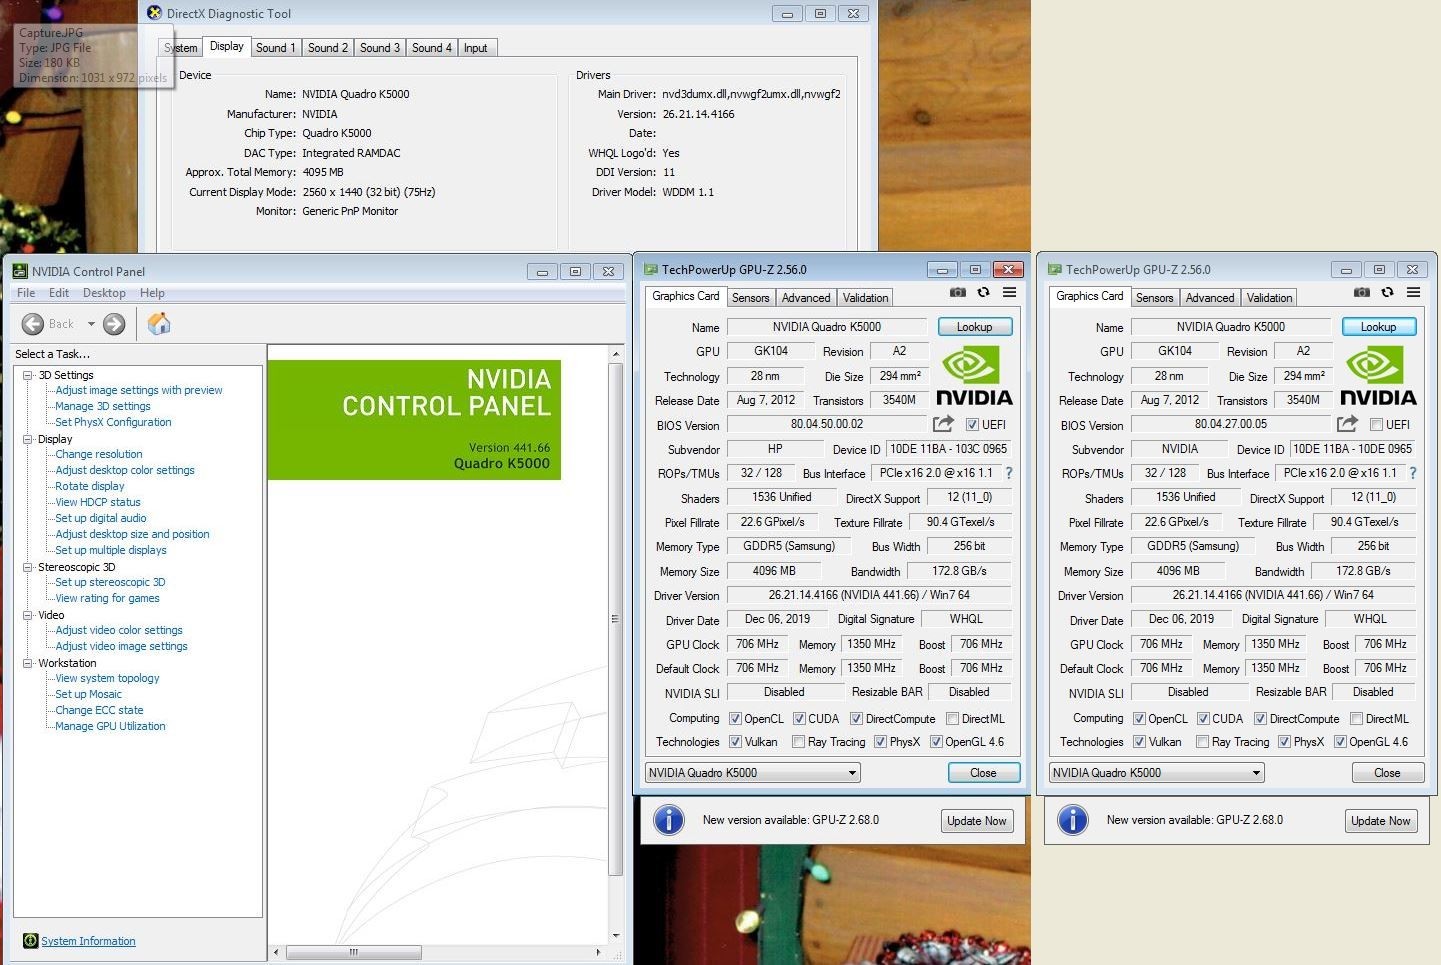This screenshot has width=1441, height=965.
Task: Click BIOS export icon beside version 80.04.27.00.05
Action: coord(1347,424)
